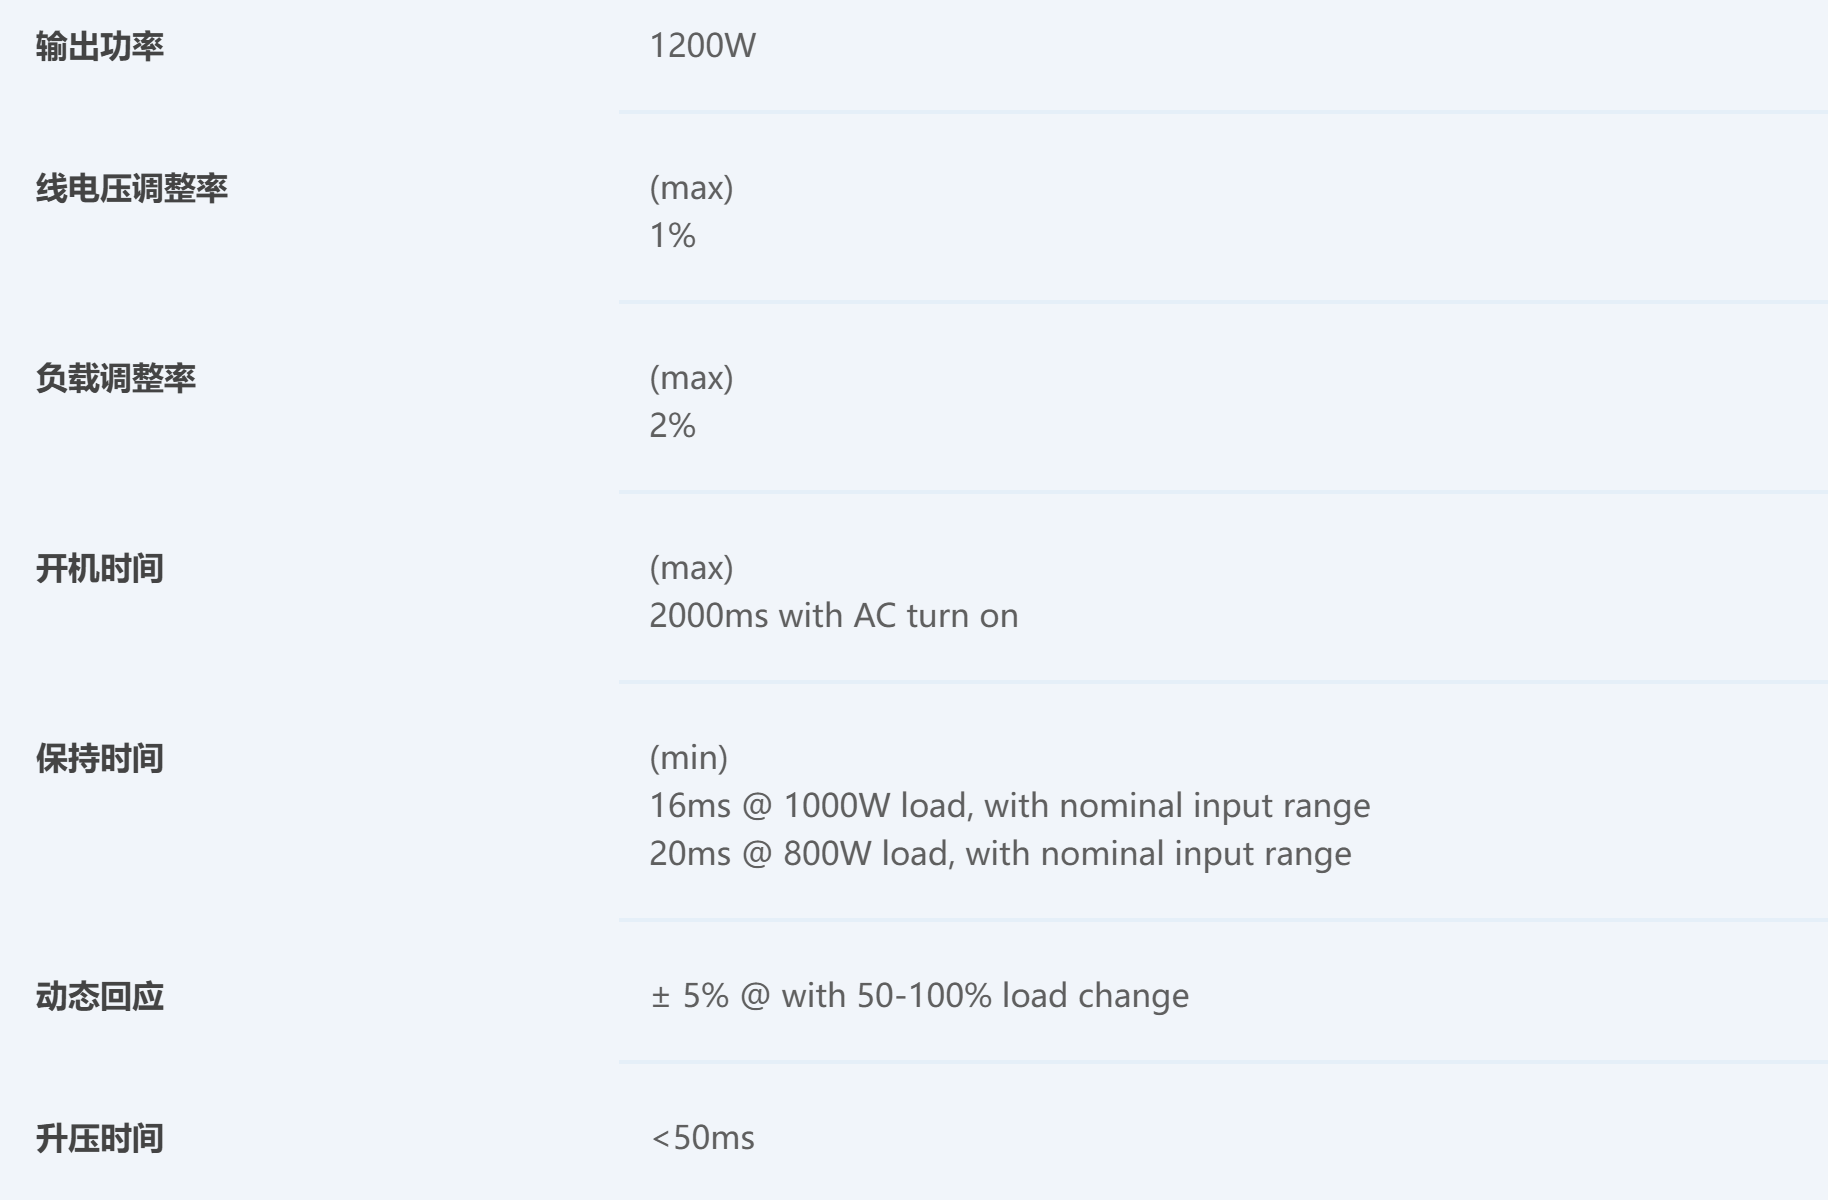The image size is (1828, 1200).
Task: Click the 动态回应 label
Action: click(100, 997)
